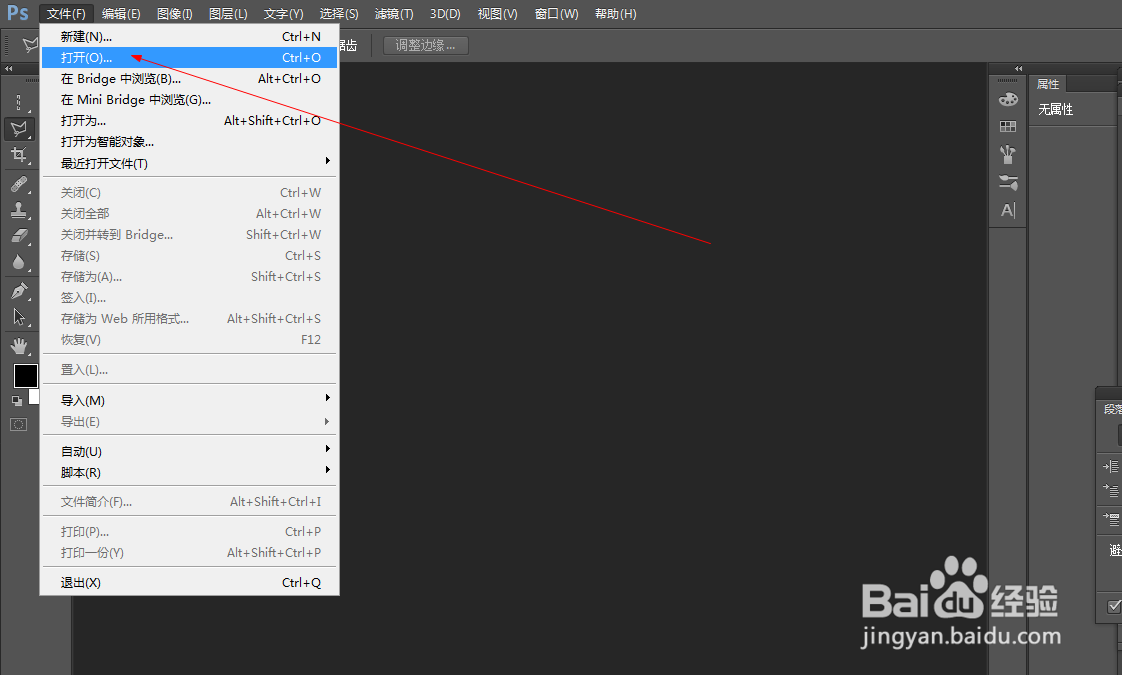Select the Eraser tool
Viewport: 1122px width, 675px height.
[19, 236]
